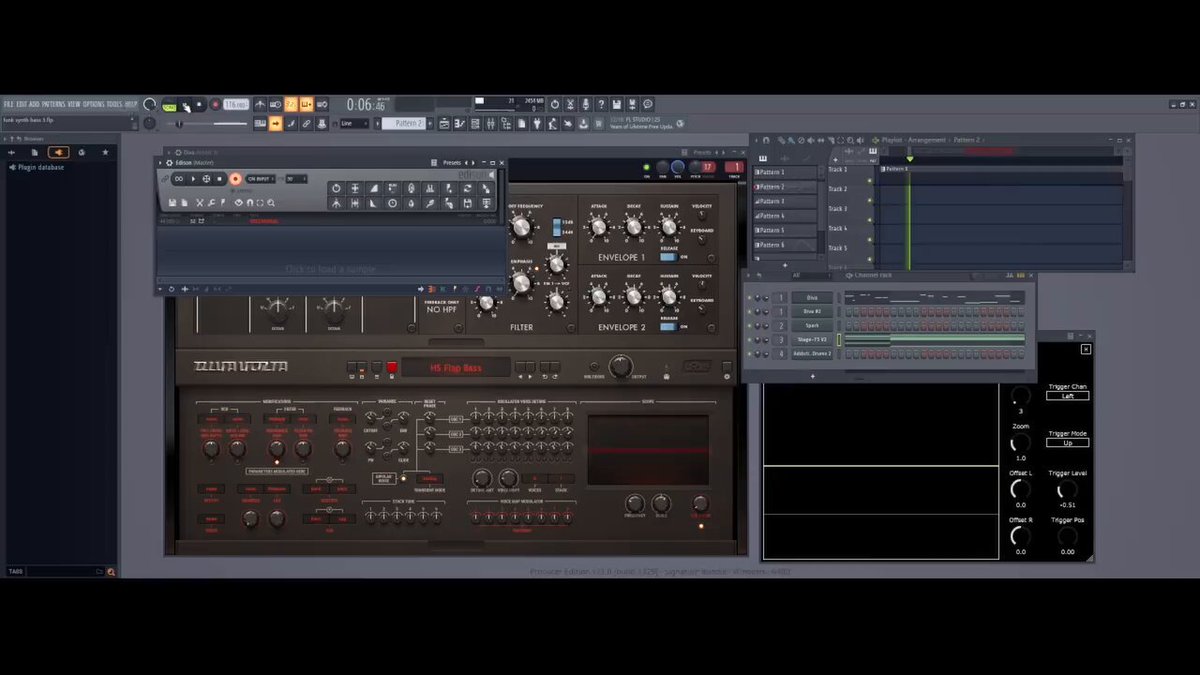Screen dimensions: 1200x675
Task: Select the Diva #2 channel button
Action: (x=812, y=312)
